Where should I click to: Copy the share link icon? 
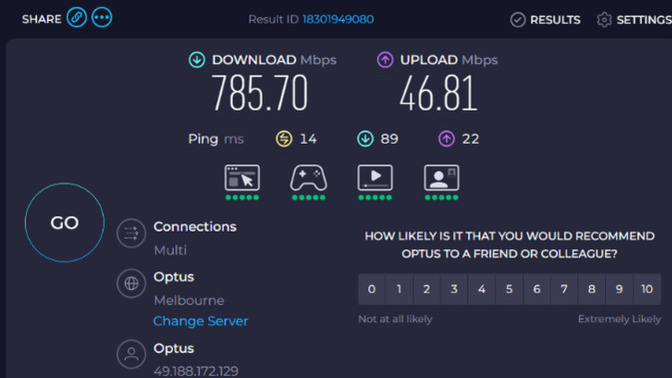click(77, 18)
